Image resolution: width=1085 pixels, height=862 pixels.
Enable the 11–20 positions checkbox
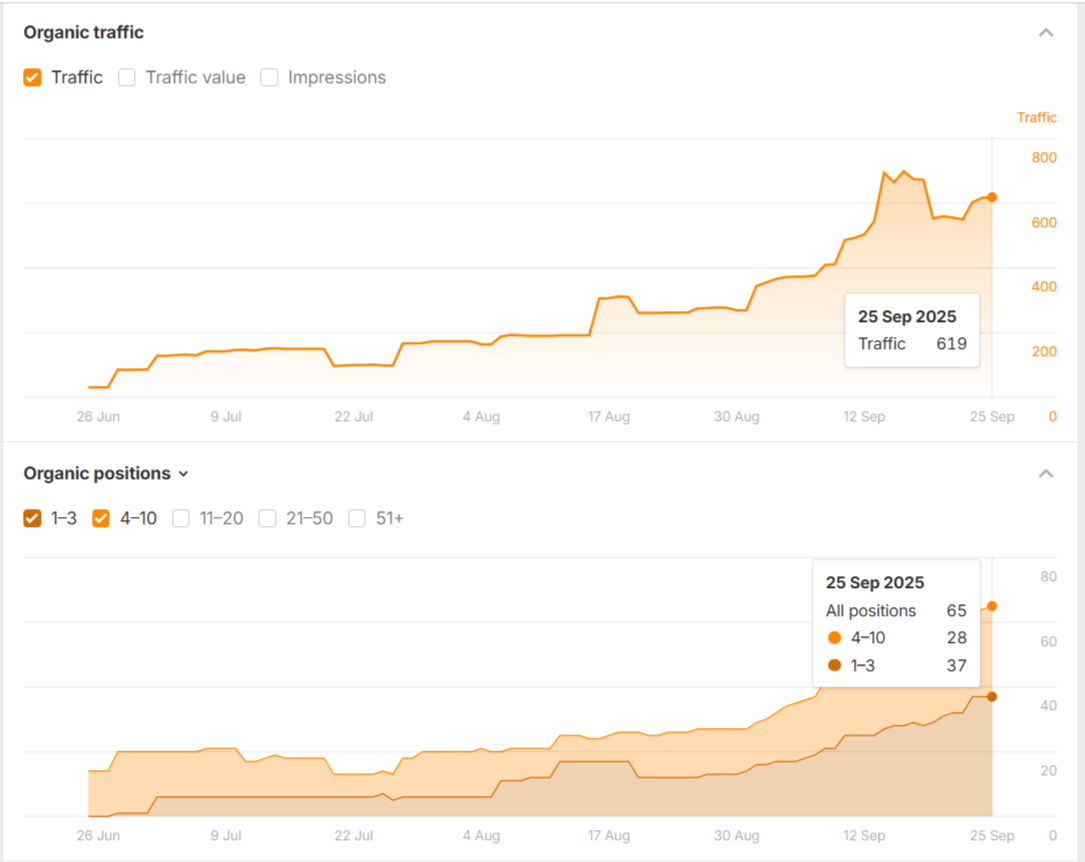[x=181, y=518]
